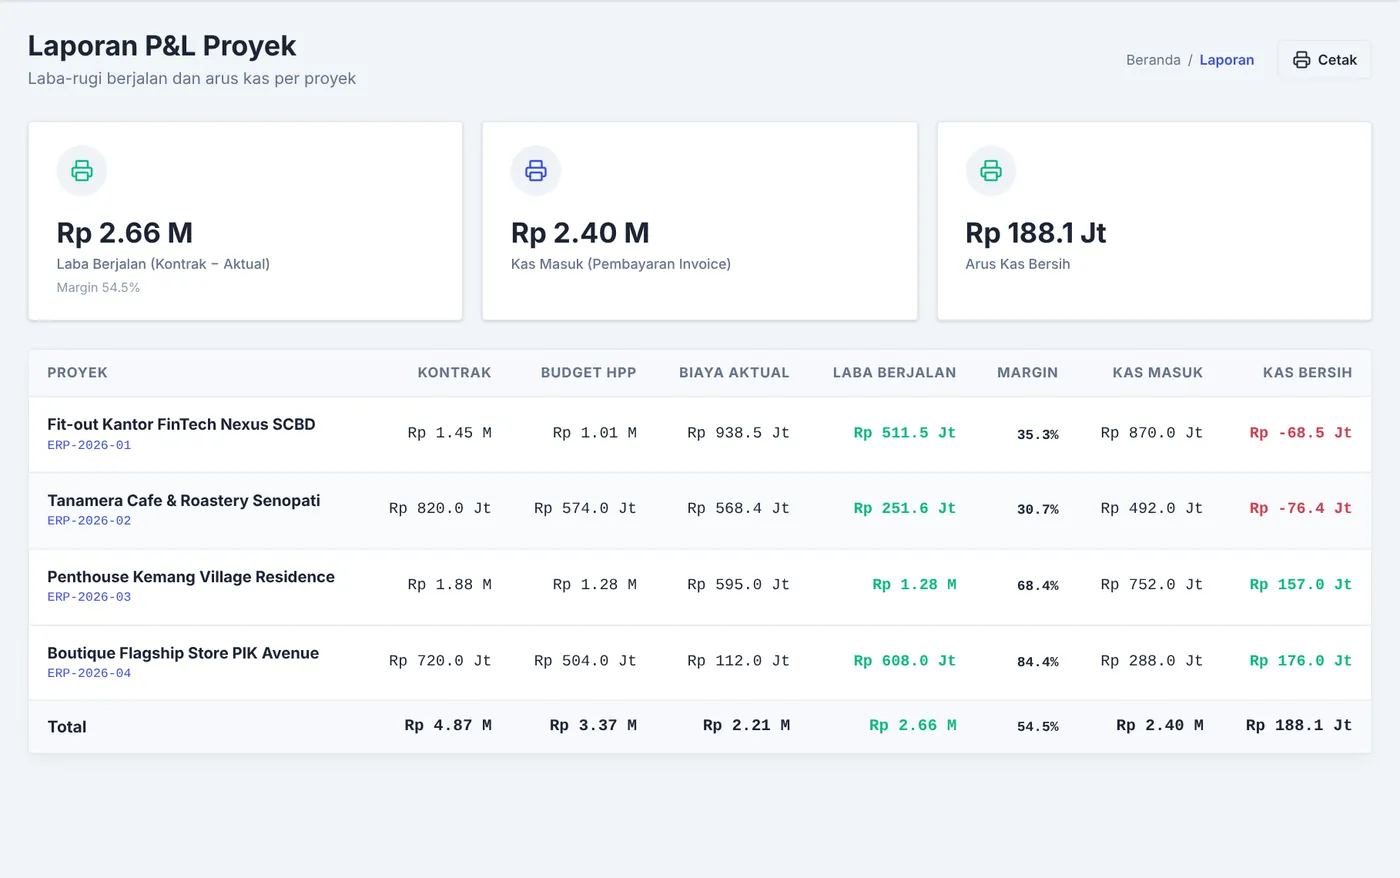Open project code ERP-2026-02

coord(89,521)
